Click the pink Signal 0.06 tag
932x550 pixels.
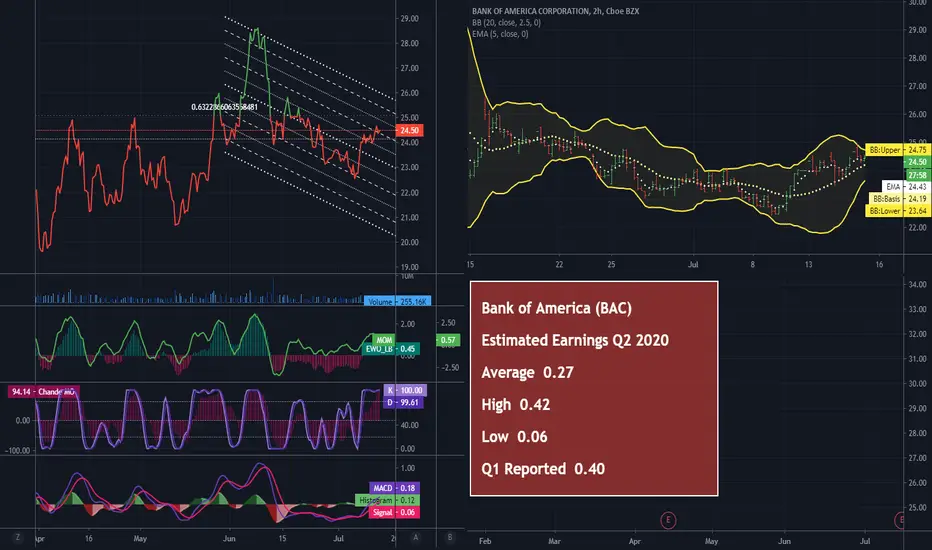[x=394, y=513]
